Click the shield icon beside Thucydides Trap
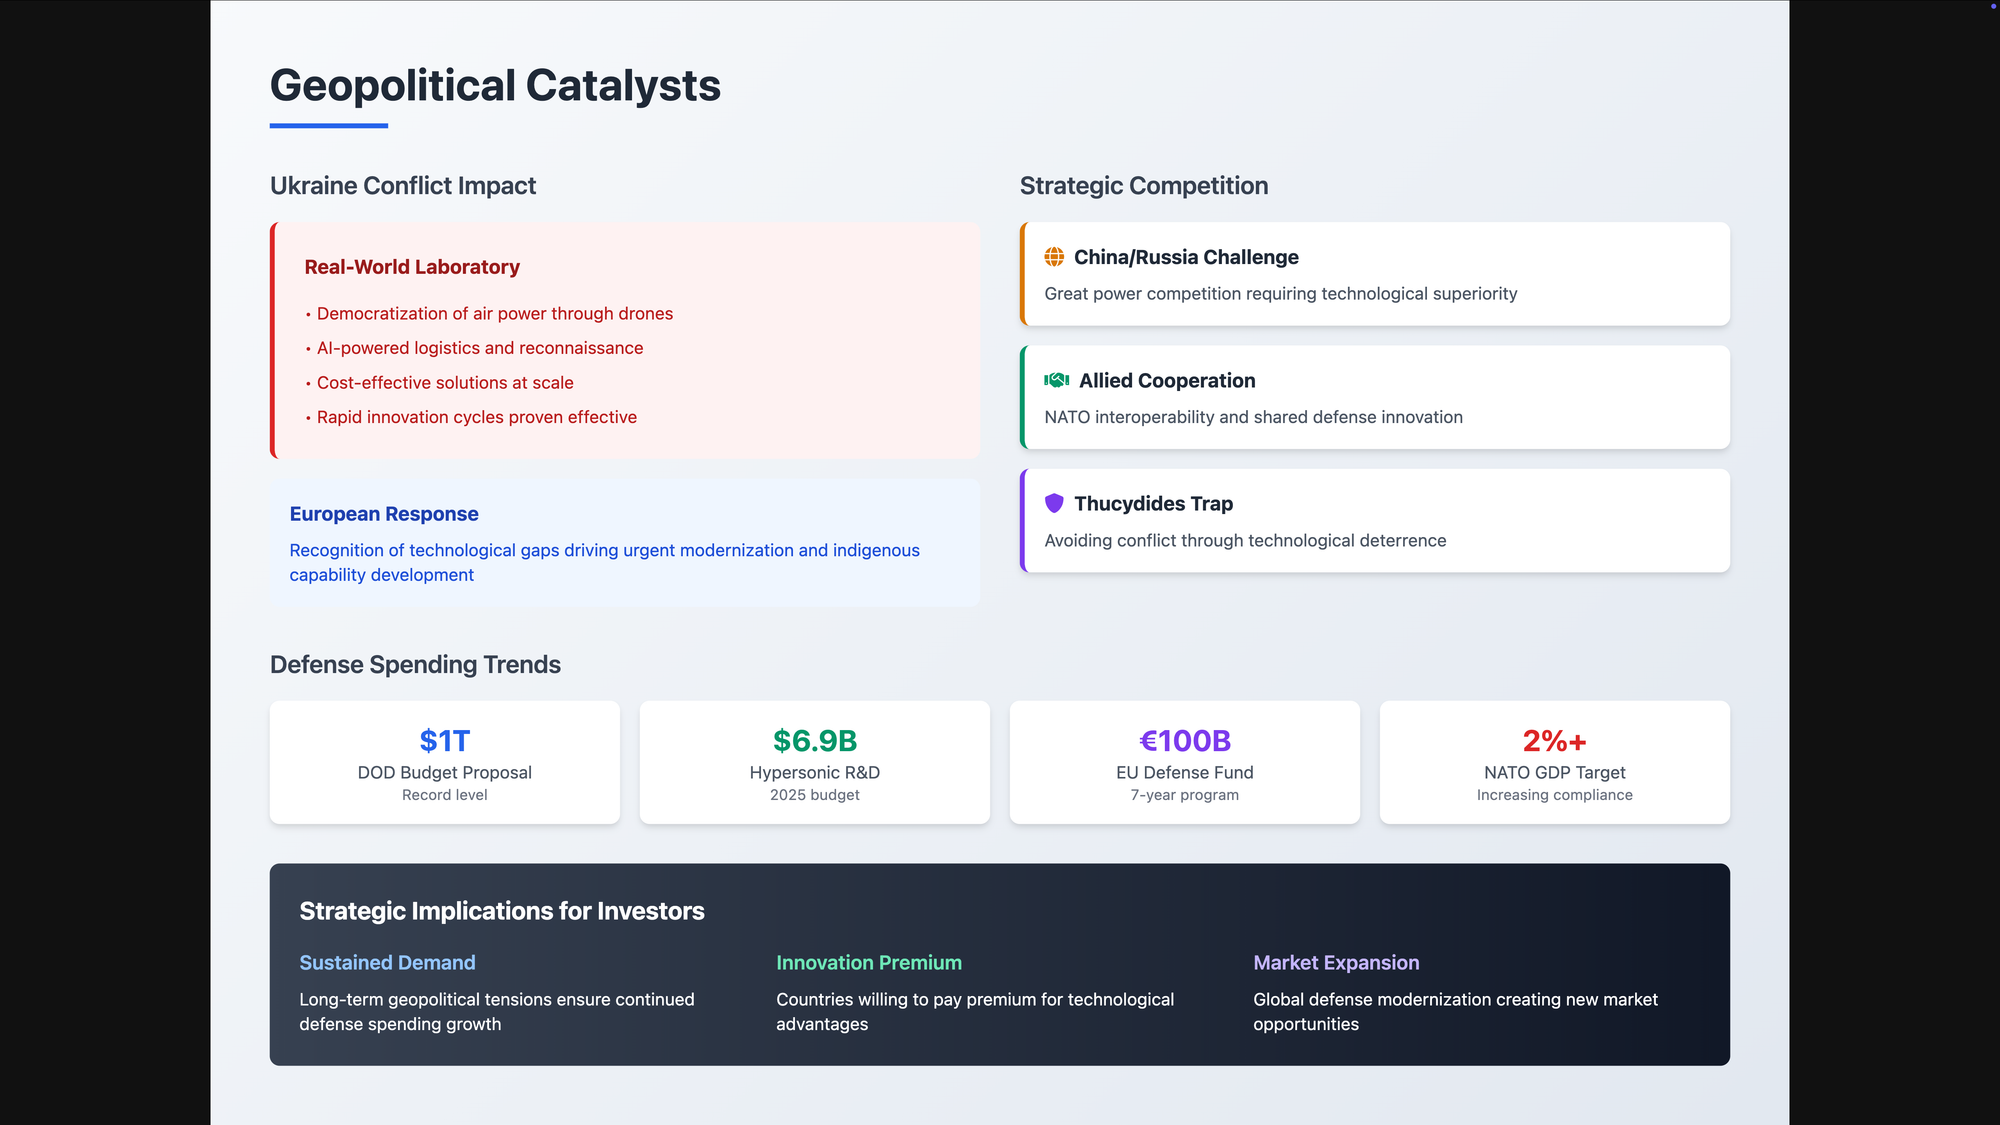The width and height of the screenshot is (2000, 1125). tap(1054, 503)
